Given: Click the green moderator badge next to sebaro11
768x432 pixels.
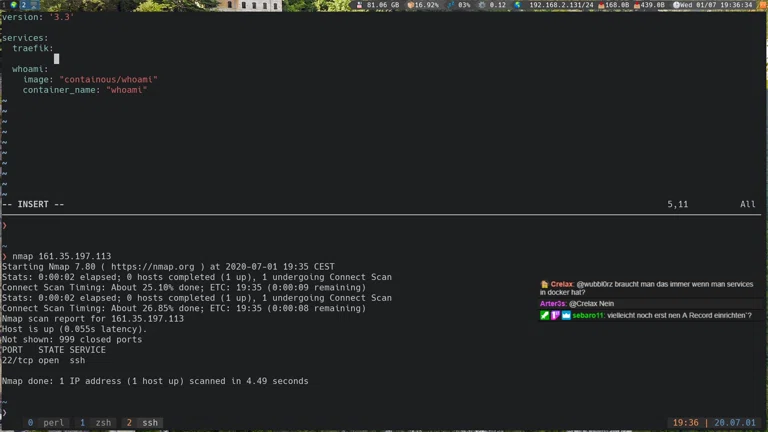Looking at the screenshot, I should pos(544,315).
